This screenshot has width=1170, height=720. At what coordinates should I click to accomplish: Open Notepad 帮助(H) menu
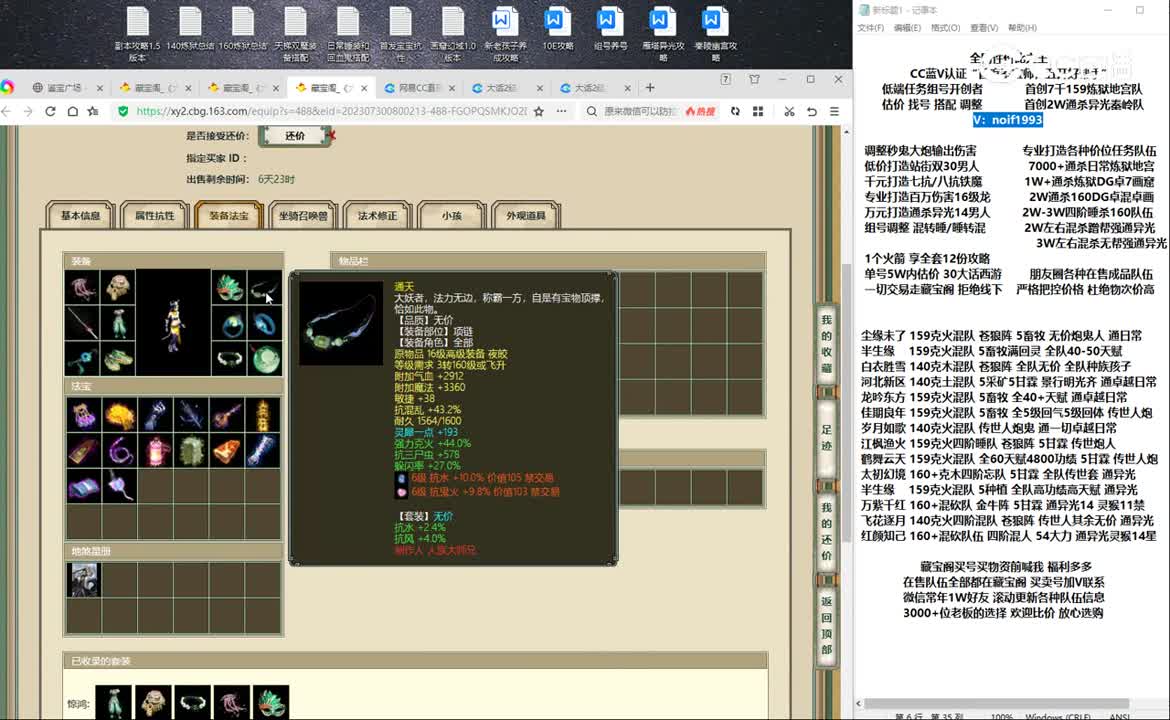click(x=1022, y=28)
